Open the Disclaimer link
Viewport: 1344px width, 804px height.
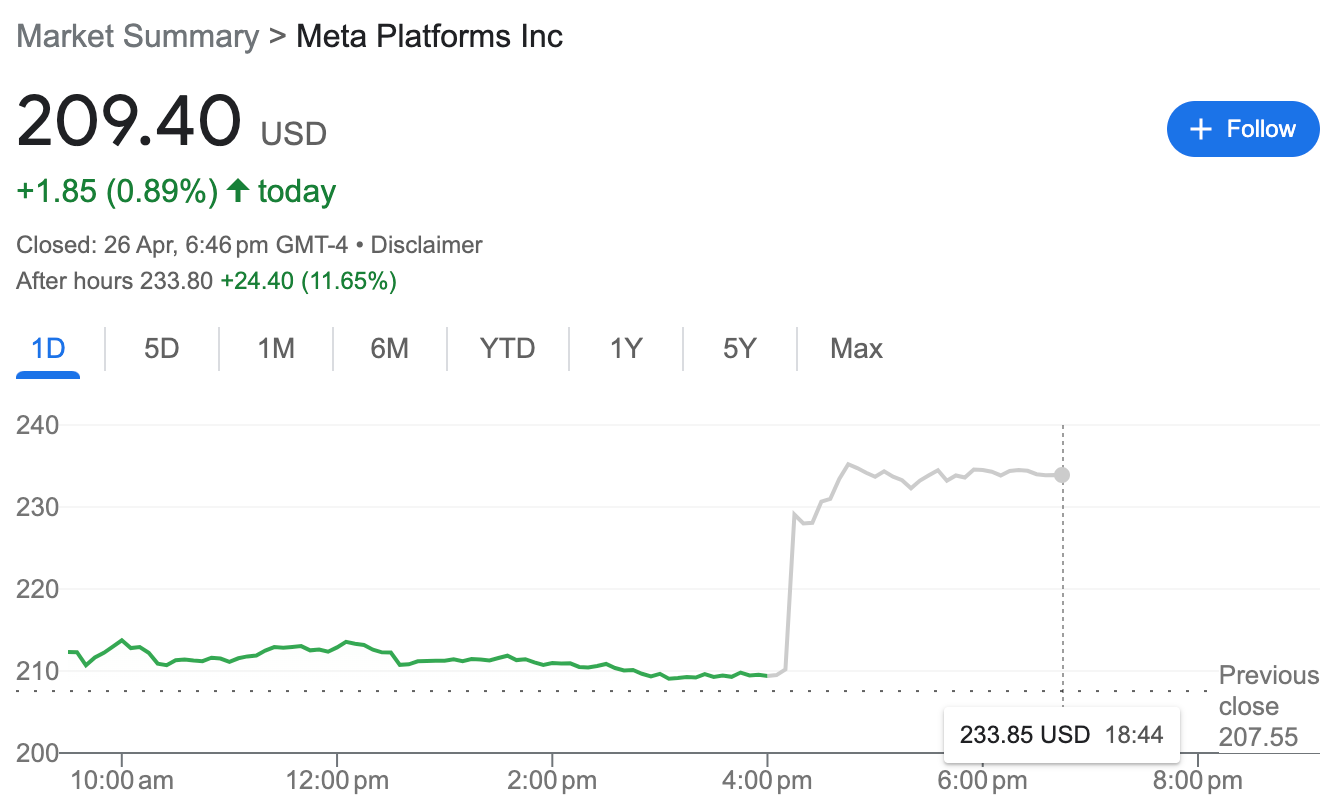(x=427, y=245)
